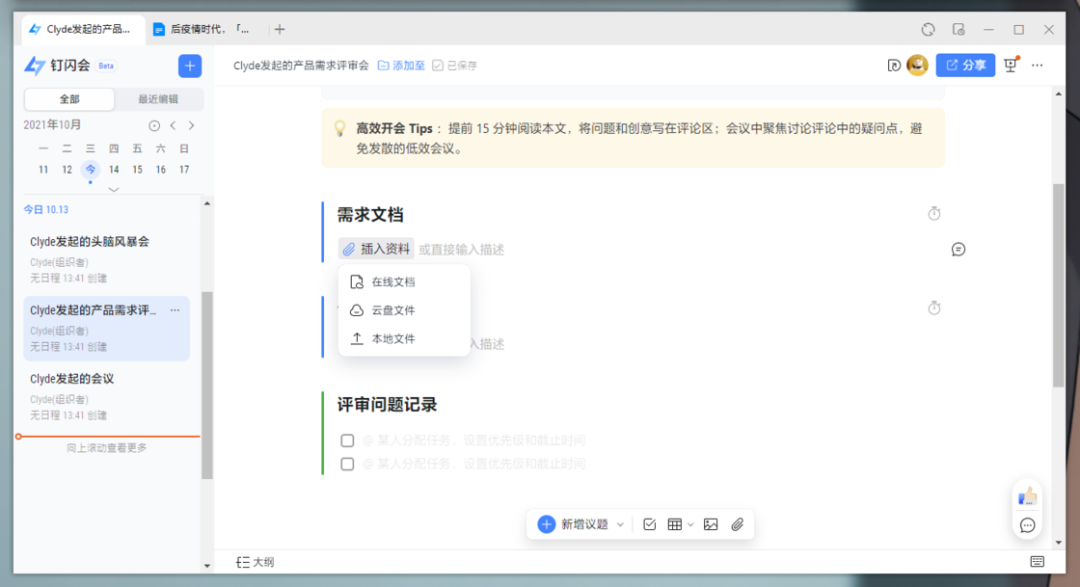Switch to the 最近编辑 tab
1080x587 pixels.
pos(158,99)
